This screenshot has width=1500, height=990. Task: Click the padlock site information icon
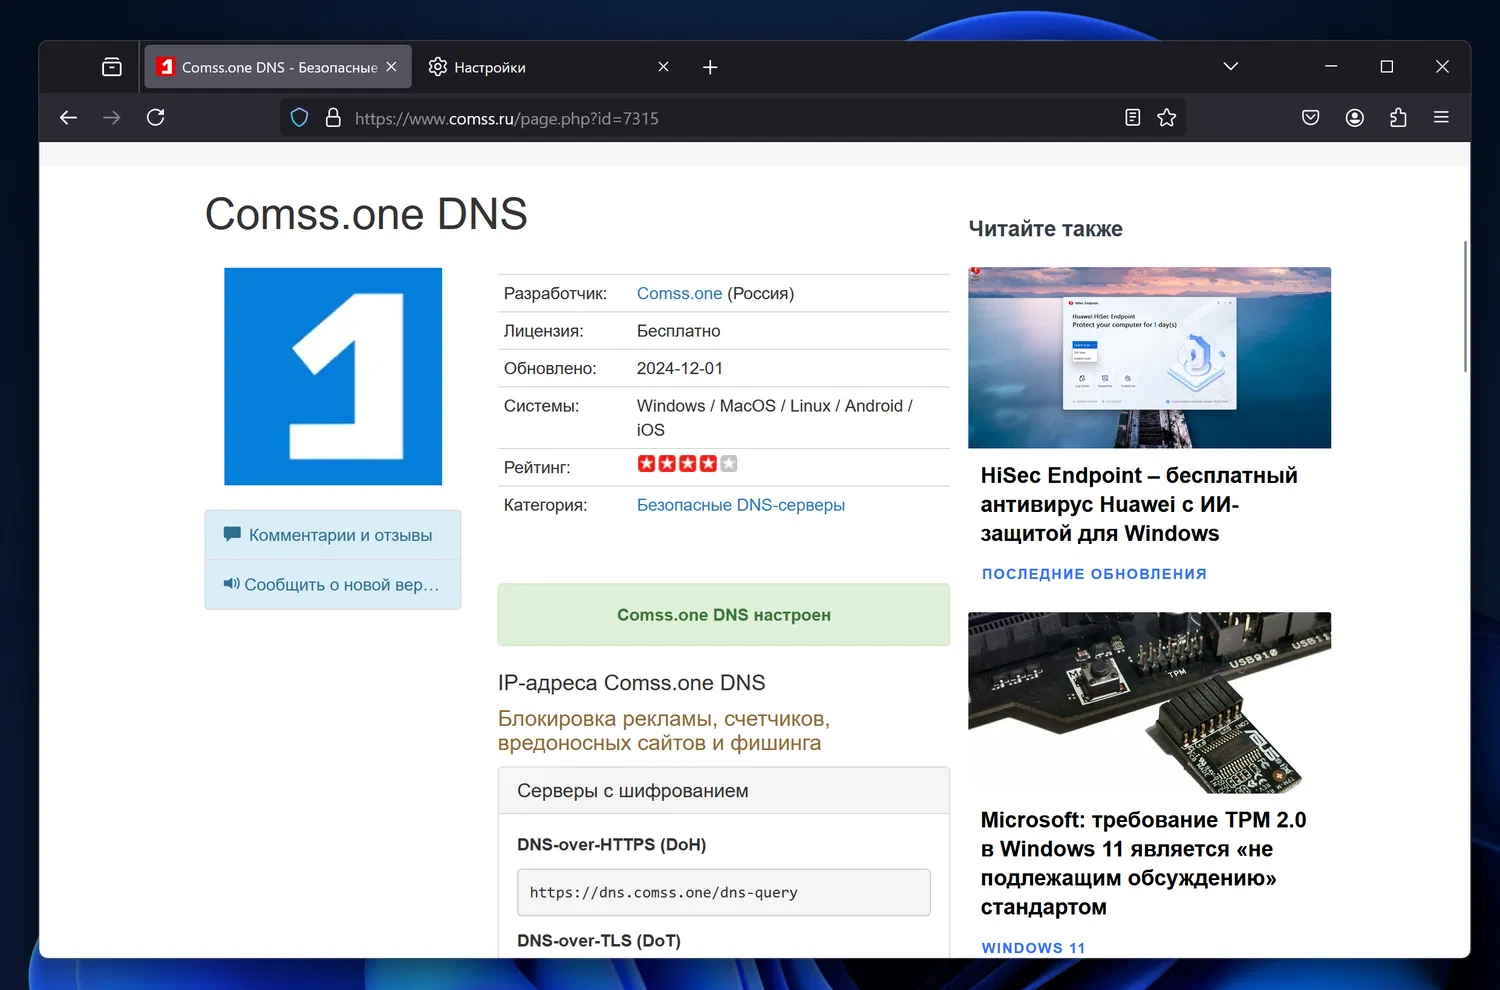pos(333,118)
